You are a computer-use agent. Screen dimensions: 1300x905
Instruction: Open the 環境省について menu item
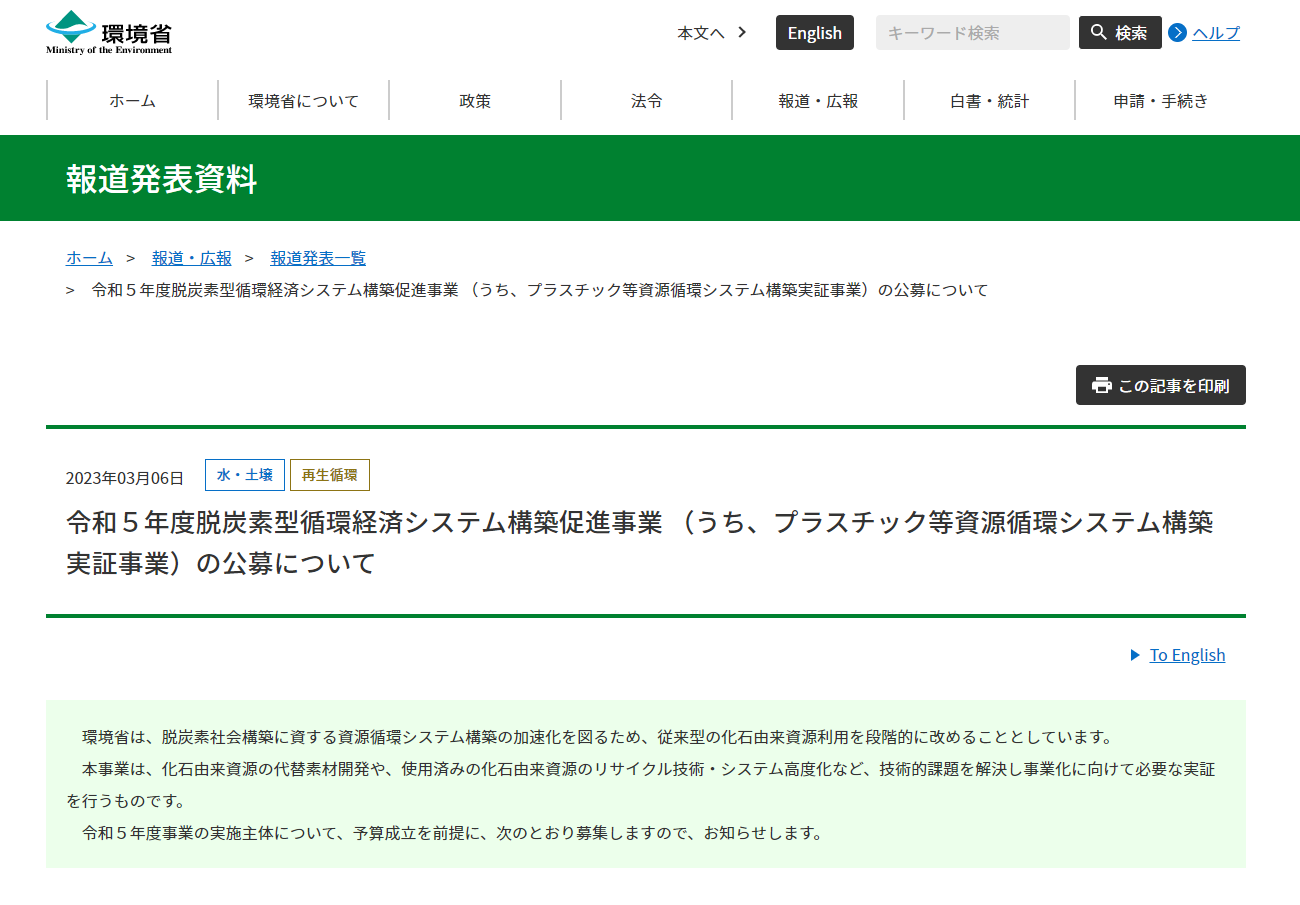click(x=303, y=100)
